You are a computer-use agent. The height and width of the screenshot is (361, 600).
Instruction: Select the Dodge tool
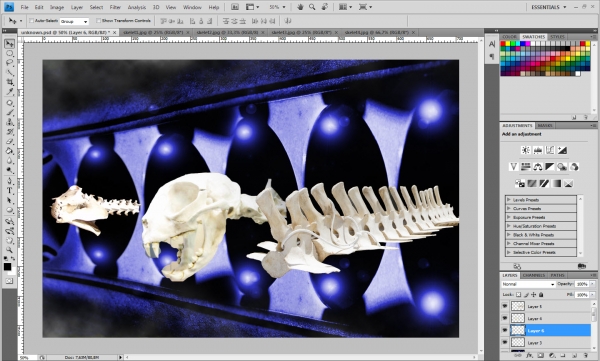click(10, 170)
